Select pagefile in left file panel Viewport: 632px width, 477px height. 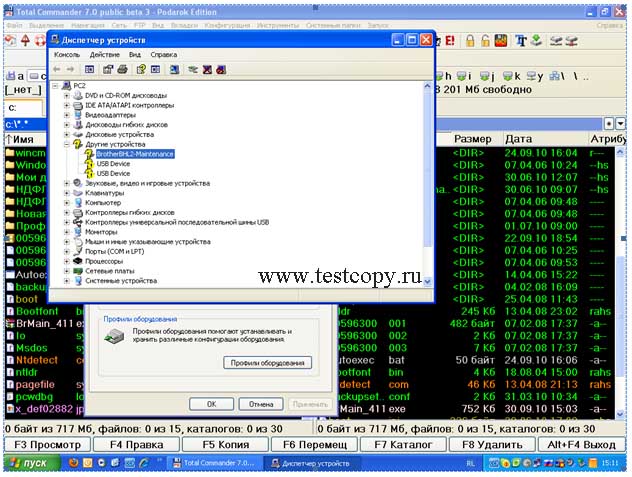35,385
